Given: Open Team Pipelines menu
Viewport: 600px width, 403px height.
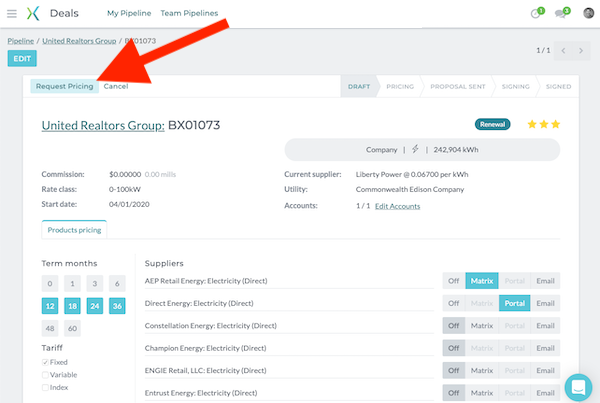Looking at the screenshot, I should [x=189, y=13].
